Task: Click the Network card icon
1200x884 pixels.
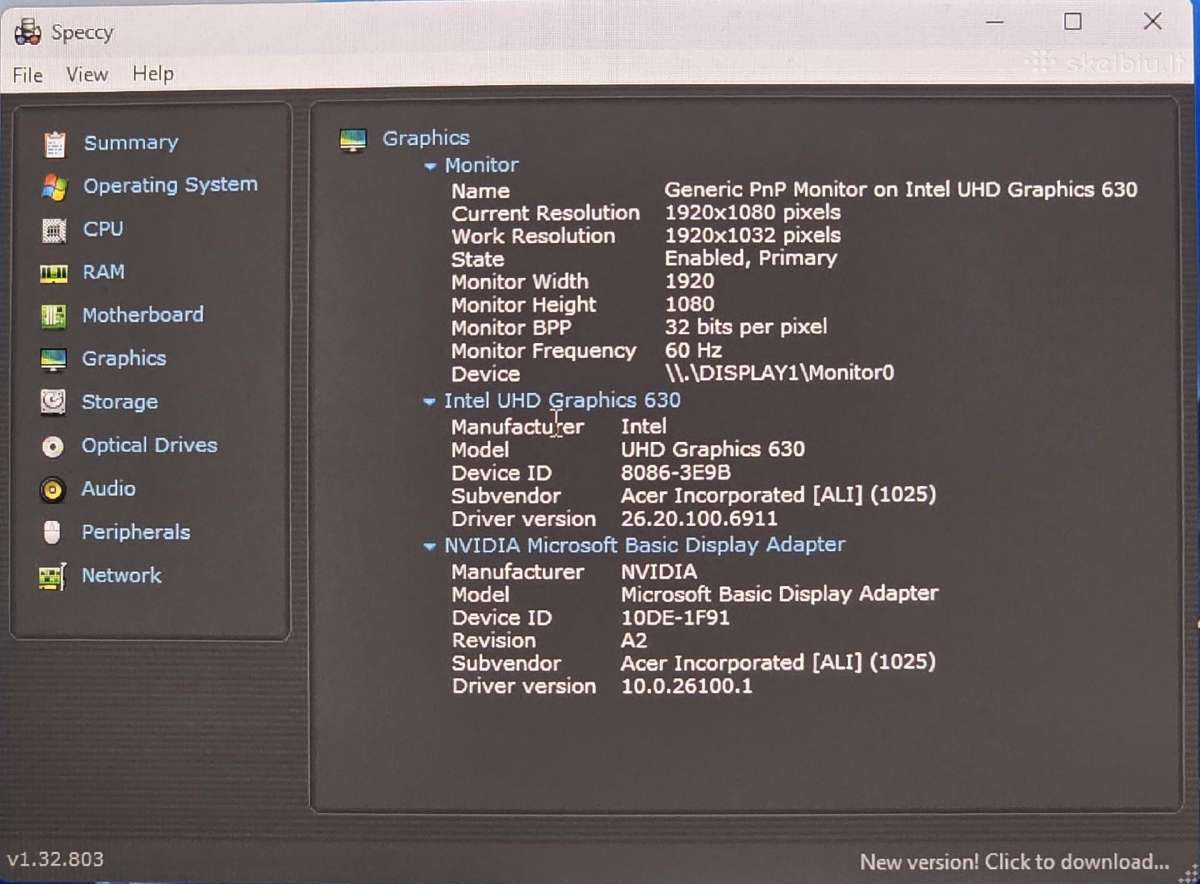Action: (53, 577)
